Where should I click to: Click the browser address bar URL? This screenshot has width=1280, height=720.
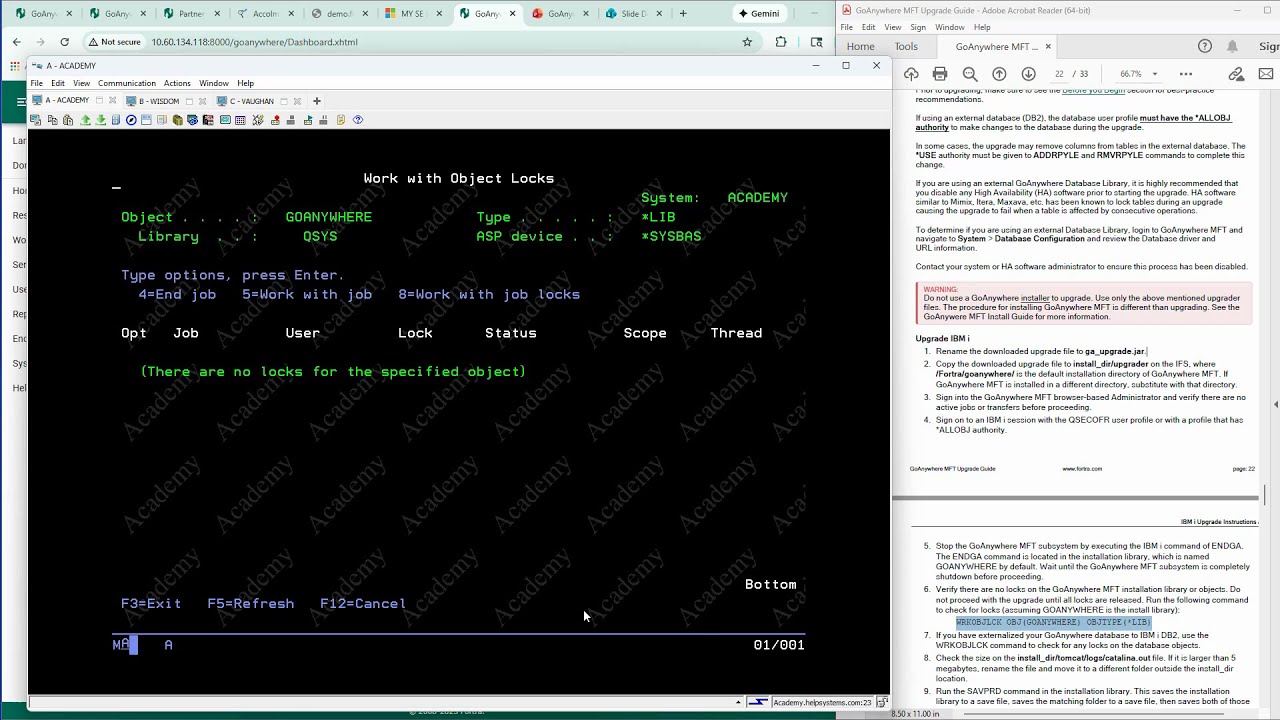pos(254,42)
